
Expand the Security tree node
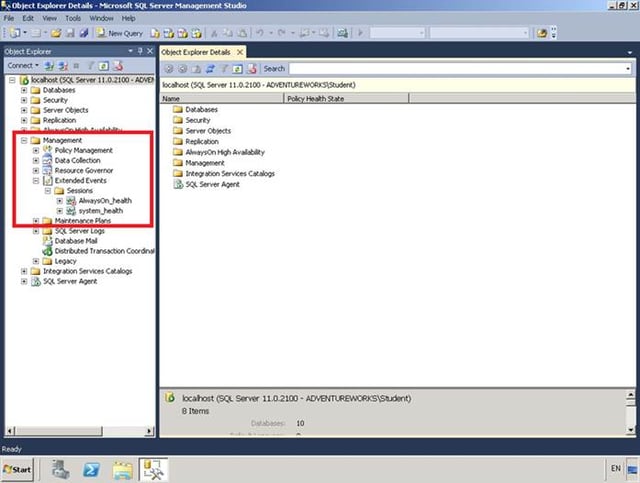click(x=24, y=100)
